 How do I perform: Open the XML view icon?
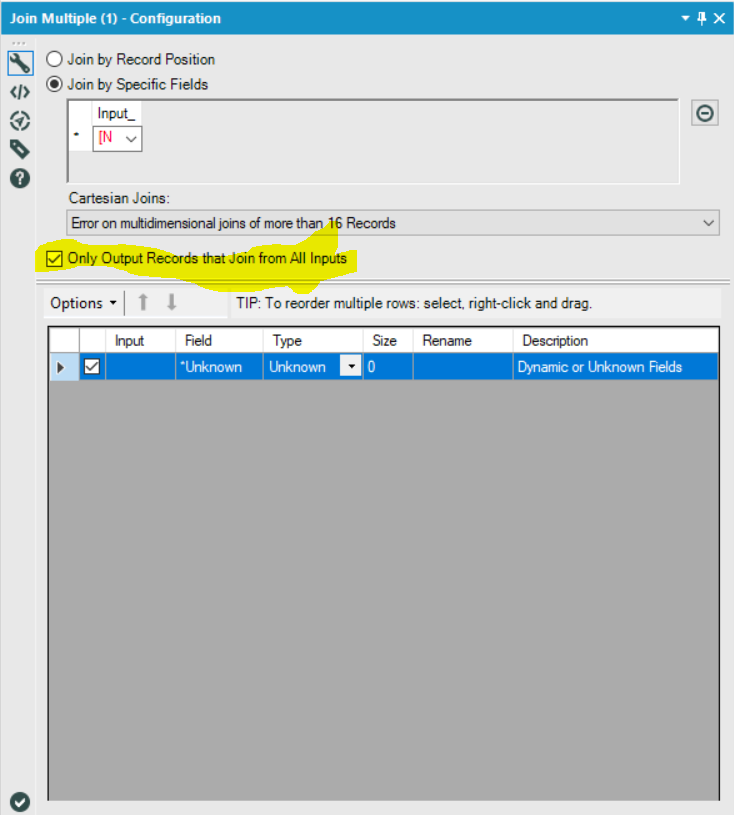[20, 93]
